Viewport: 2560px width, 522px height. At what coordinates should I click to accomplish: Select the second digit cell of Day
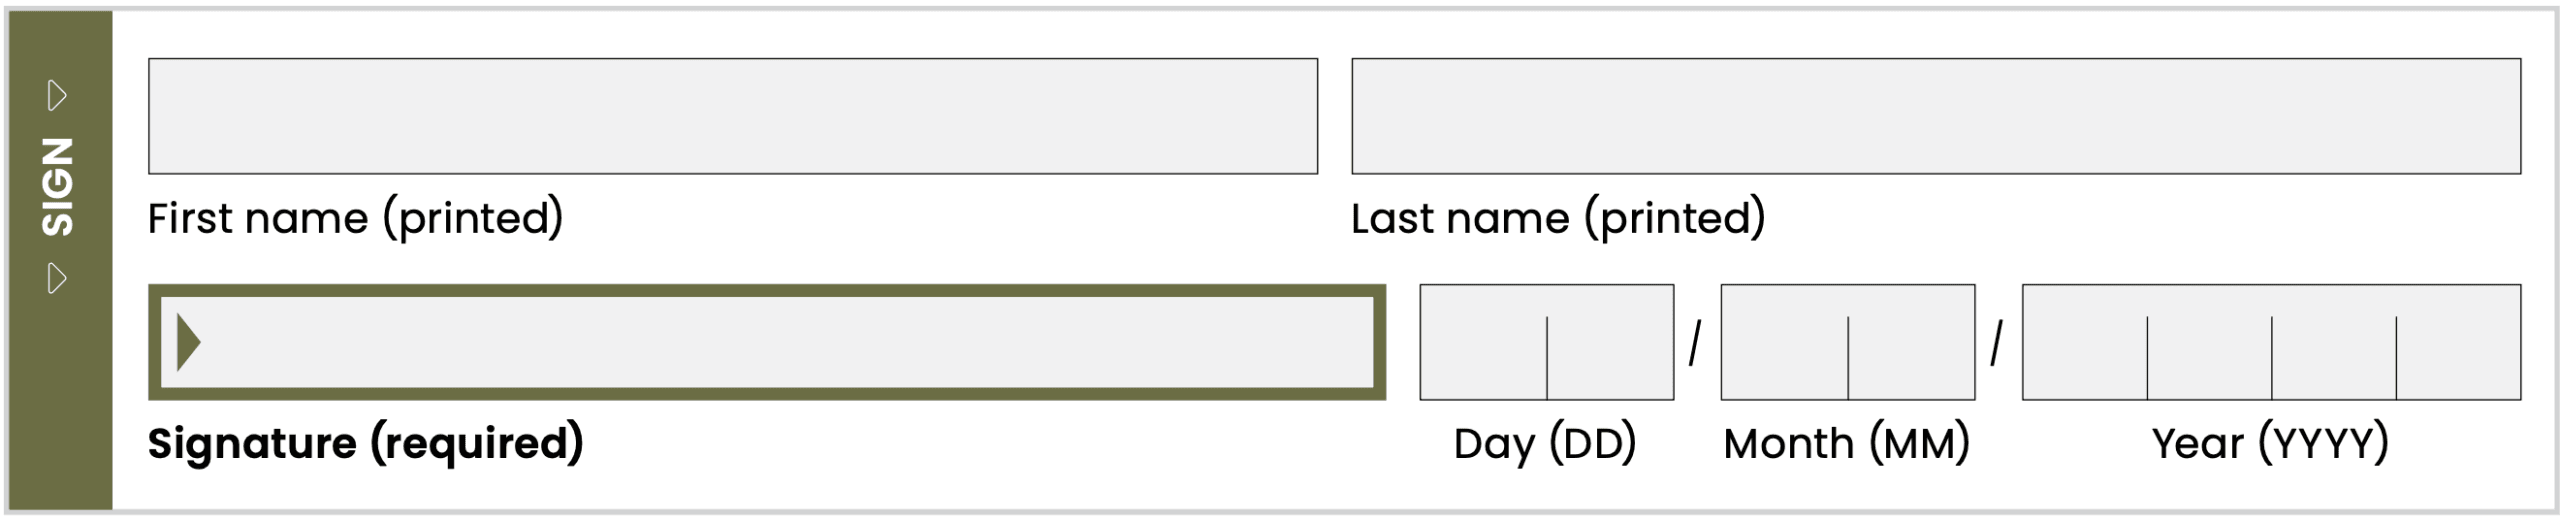point(1610,342)
